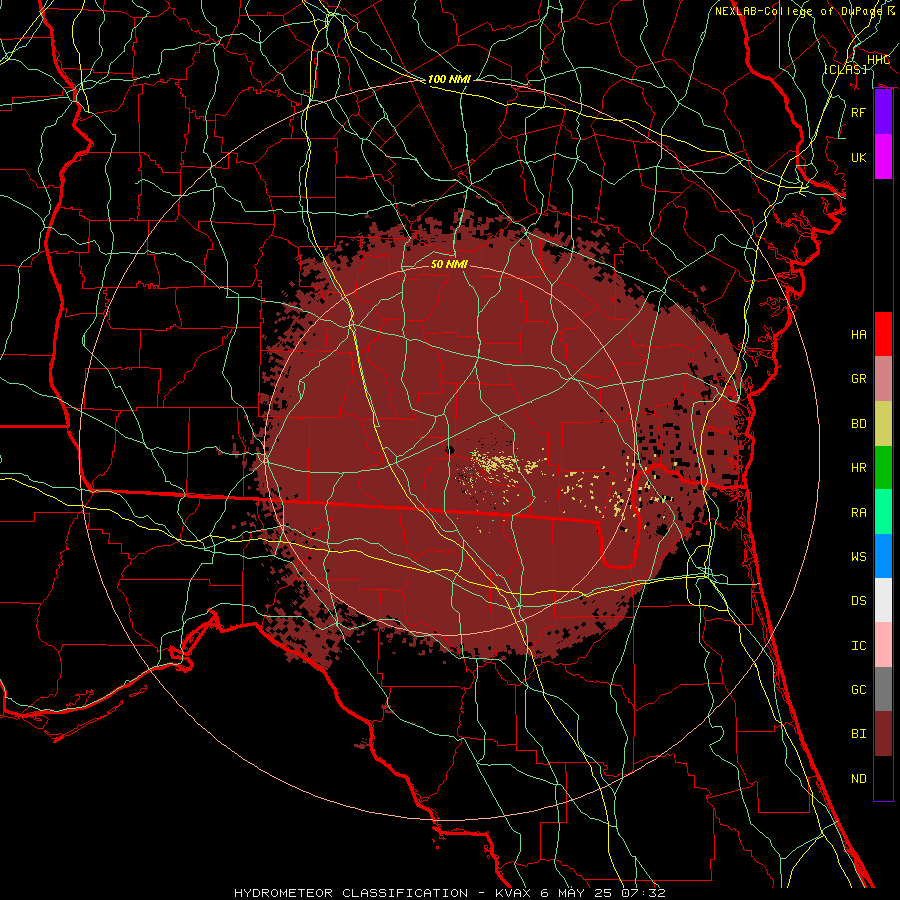Click the ND black legend color swatch

(x=883, y=778)
